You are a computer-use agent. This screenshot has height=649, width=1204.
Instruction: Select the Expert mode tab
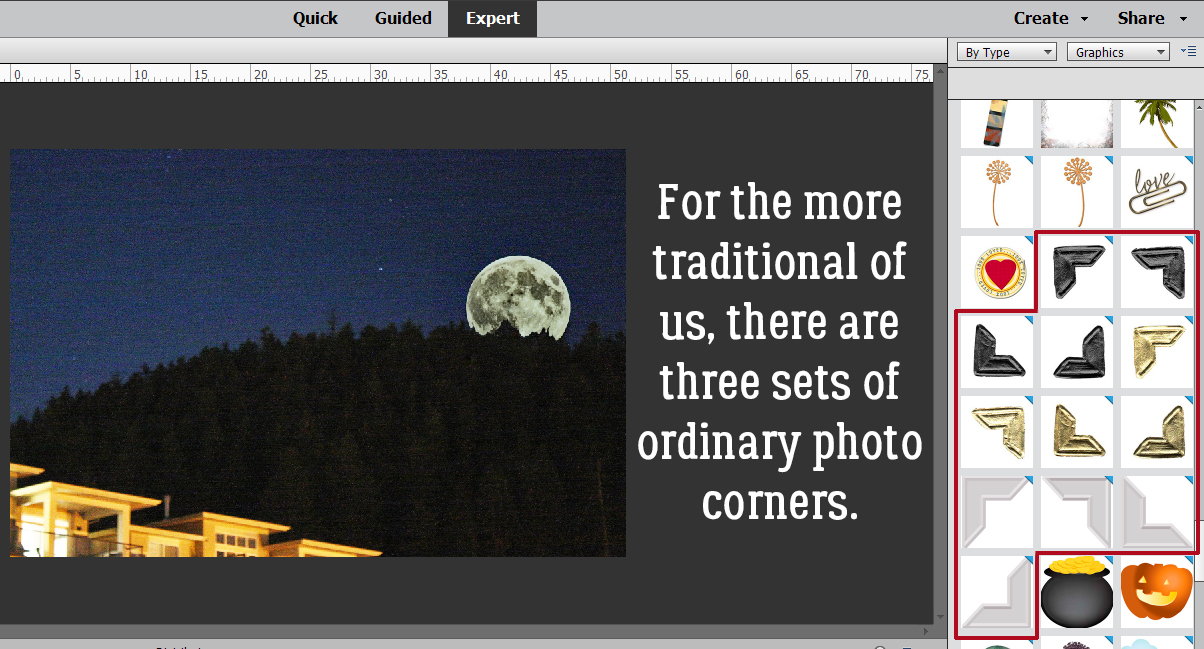492,18
